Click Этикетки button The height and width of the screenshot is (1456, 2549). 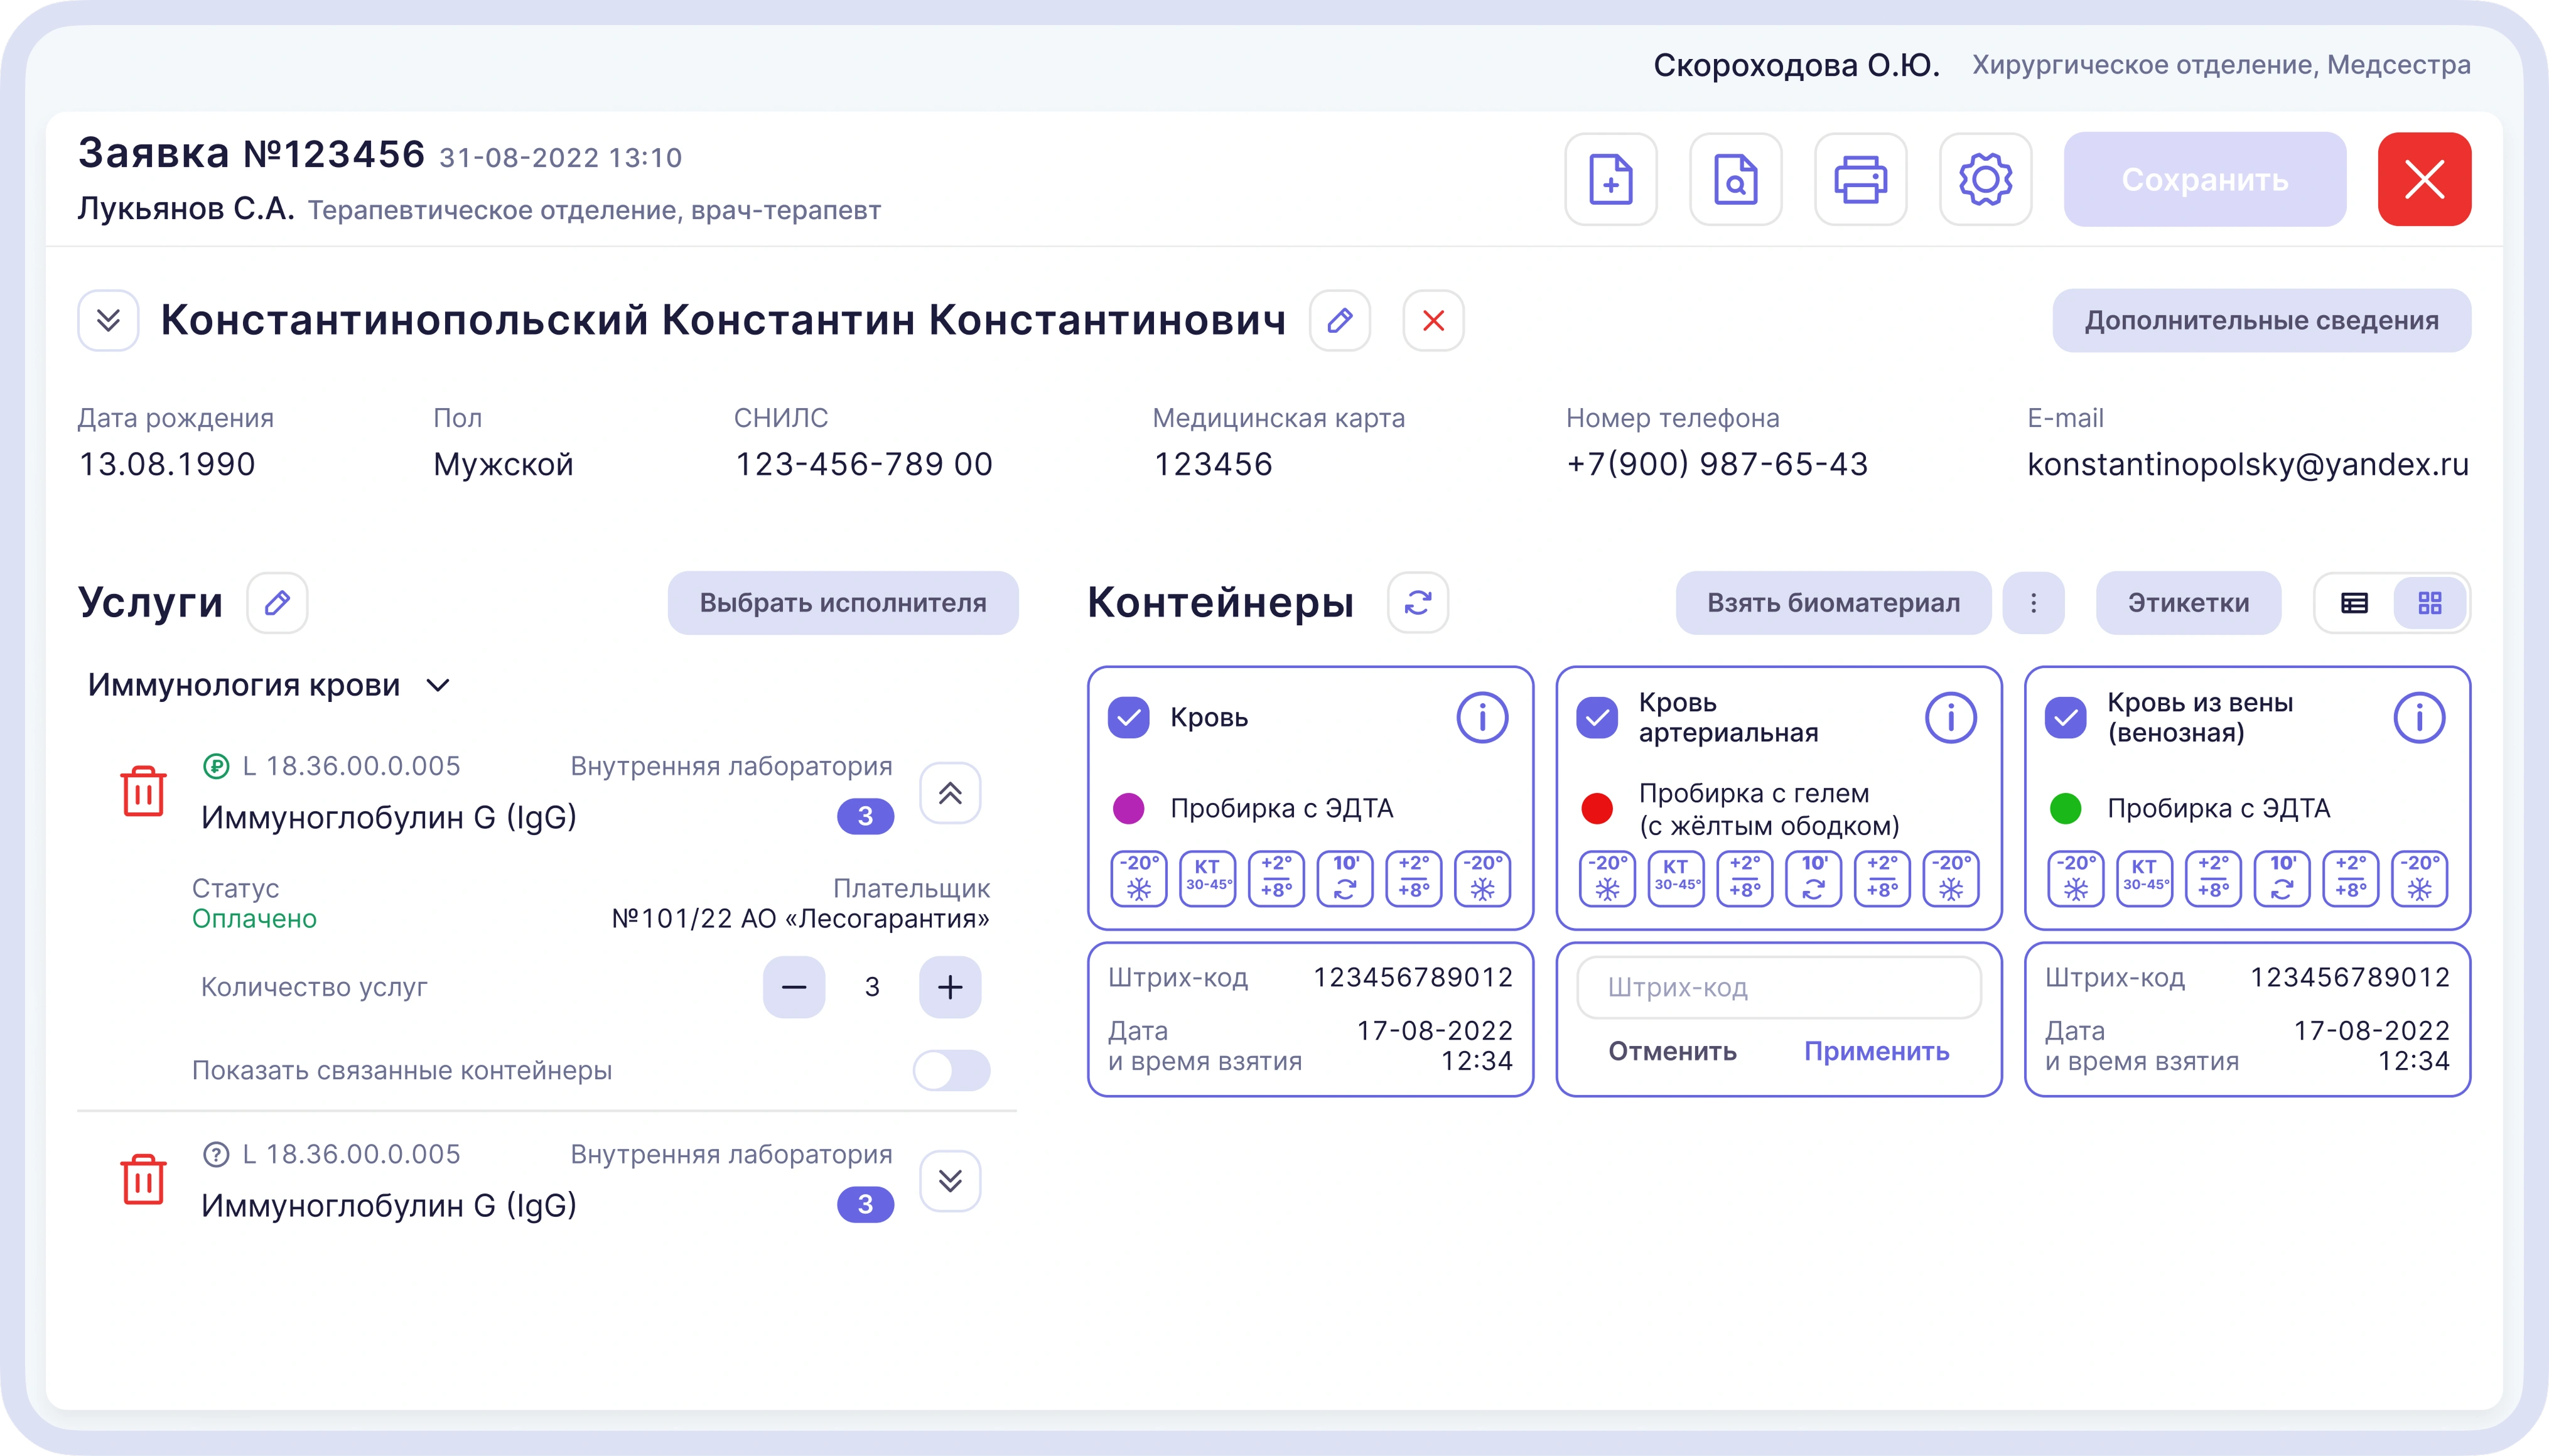[x=2188, y=603]
